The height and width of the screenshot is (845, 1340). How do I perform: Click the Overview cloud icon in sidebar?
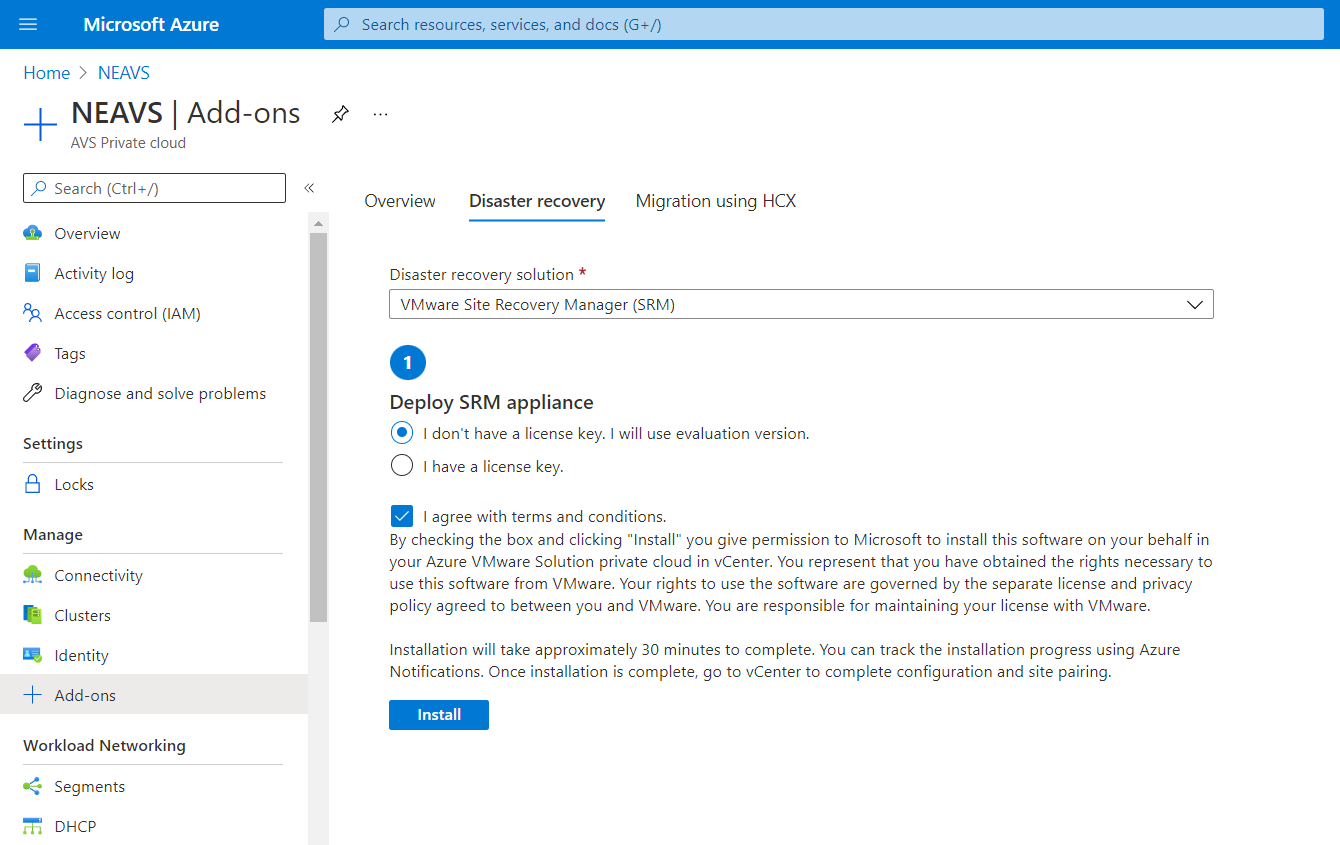[x=33, y=233]
